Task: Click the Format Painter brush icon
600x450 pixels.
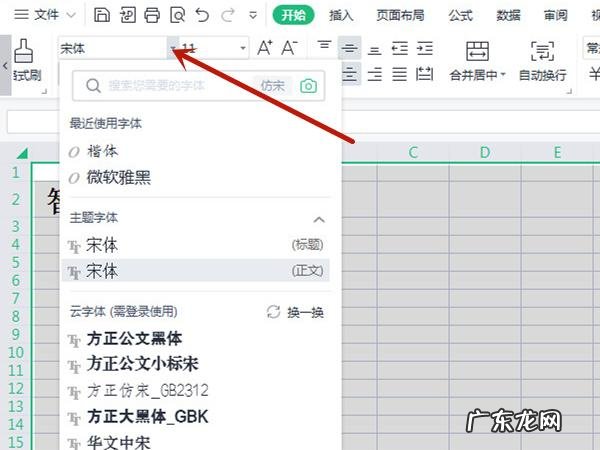Action: point(24,51)
